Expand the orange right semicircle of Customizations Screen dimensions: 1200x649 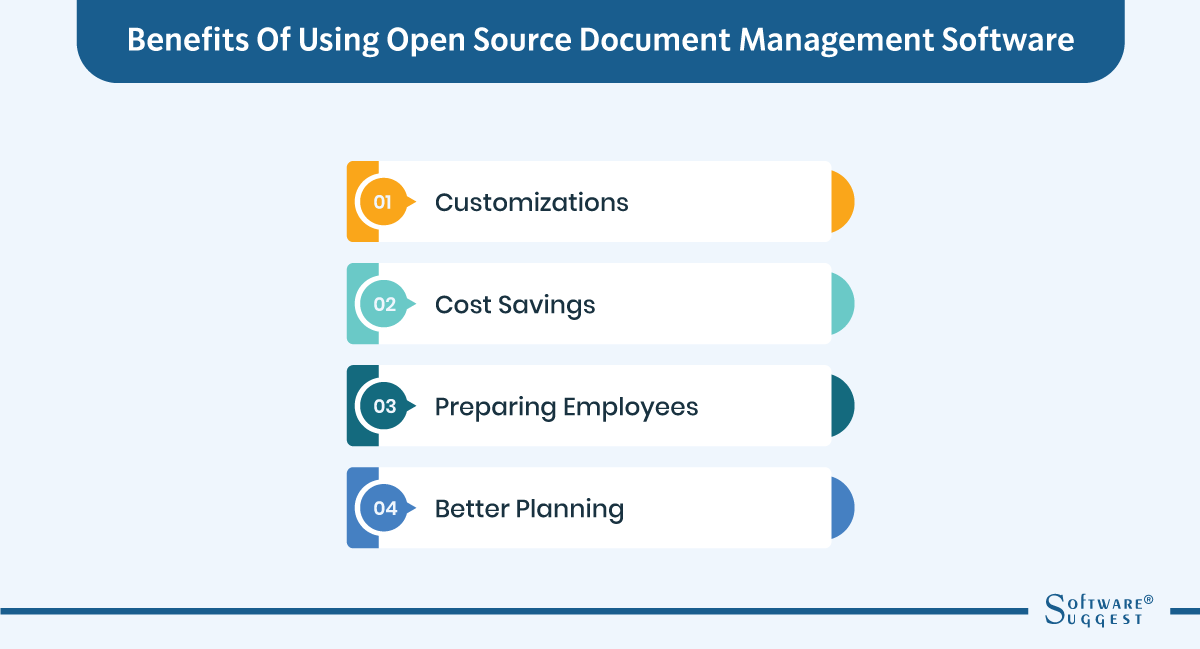point(842,201)
